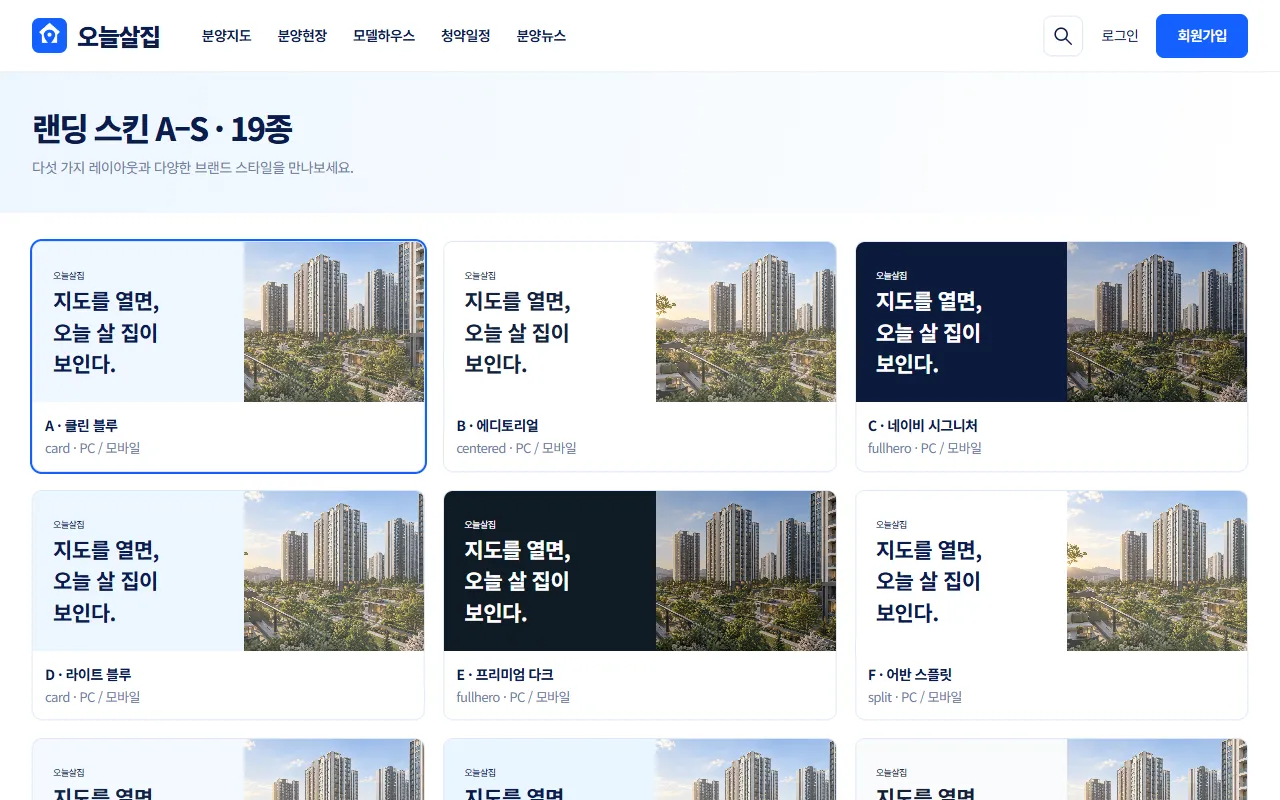This screenshot has height=800, width=1280.
Task: Select 모델하우스 in the navigation
Action: 384,36
